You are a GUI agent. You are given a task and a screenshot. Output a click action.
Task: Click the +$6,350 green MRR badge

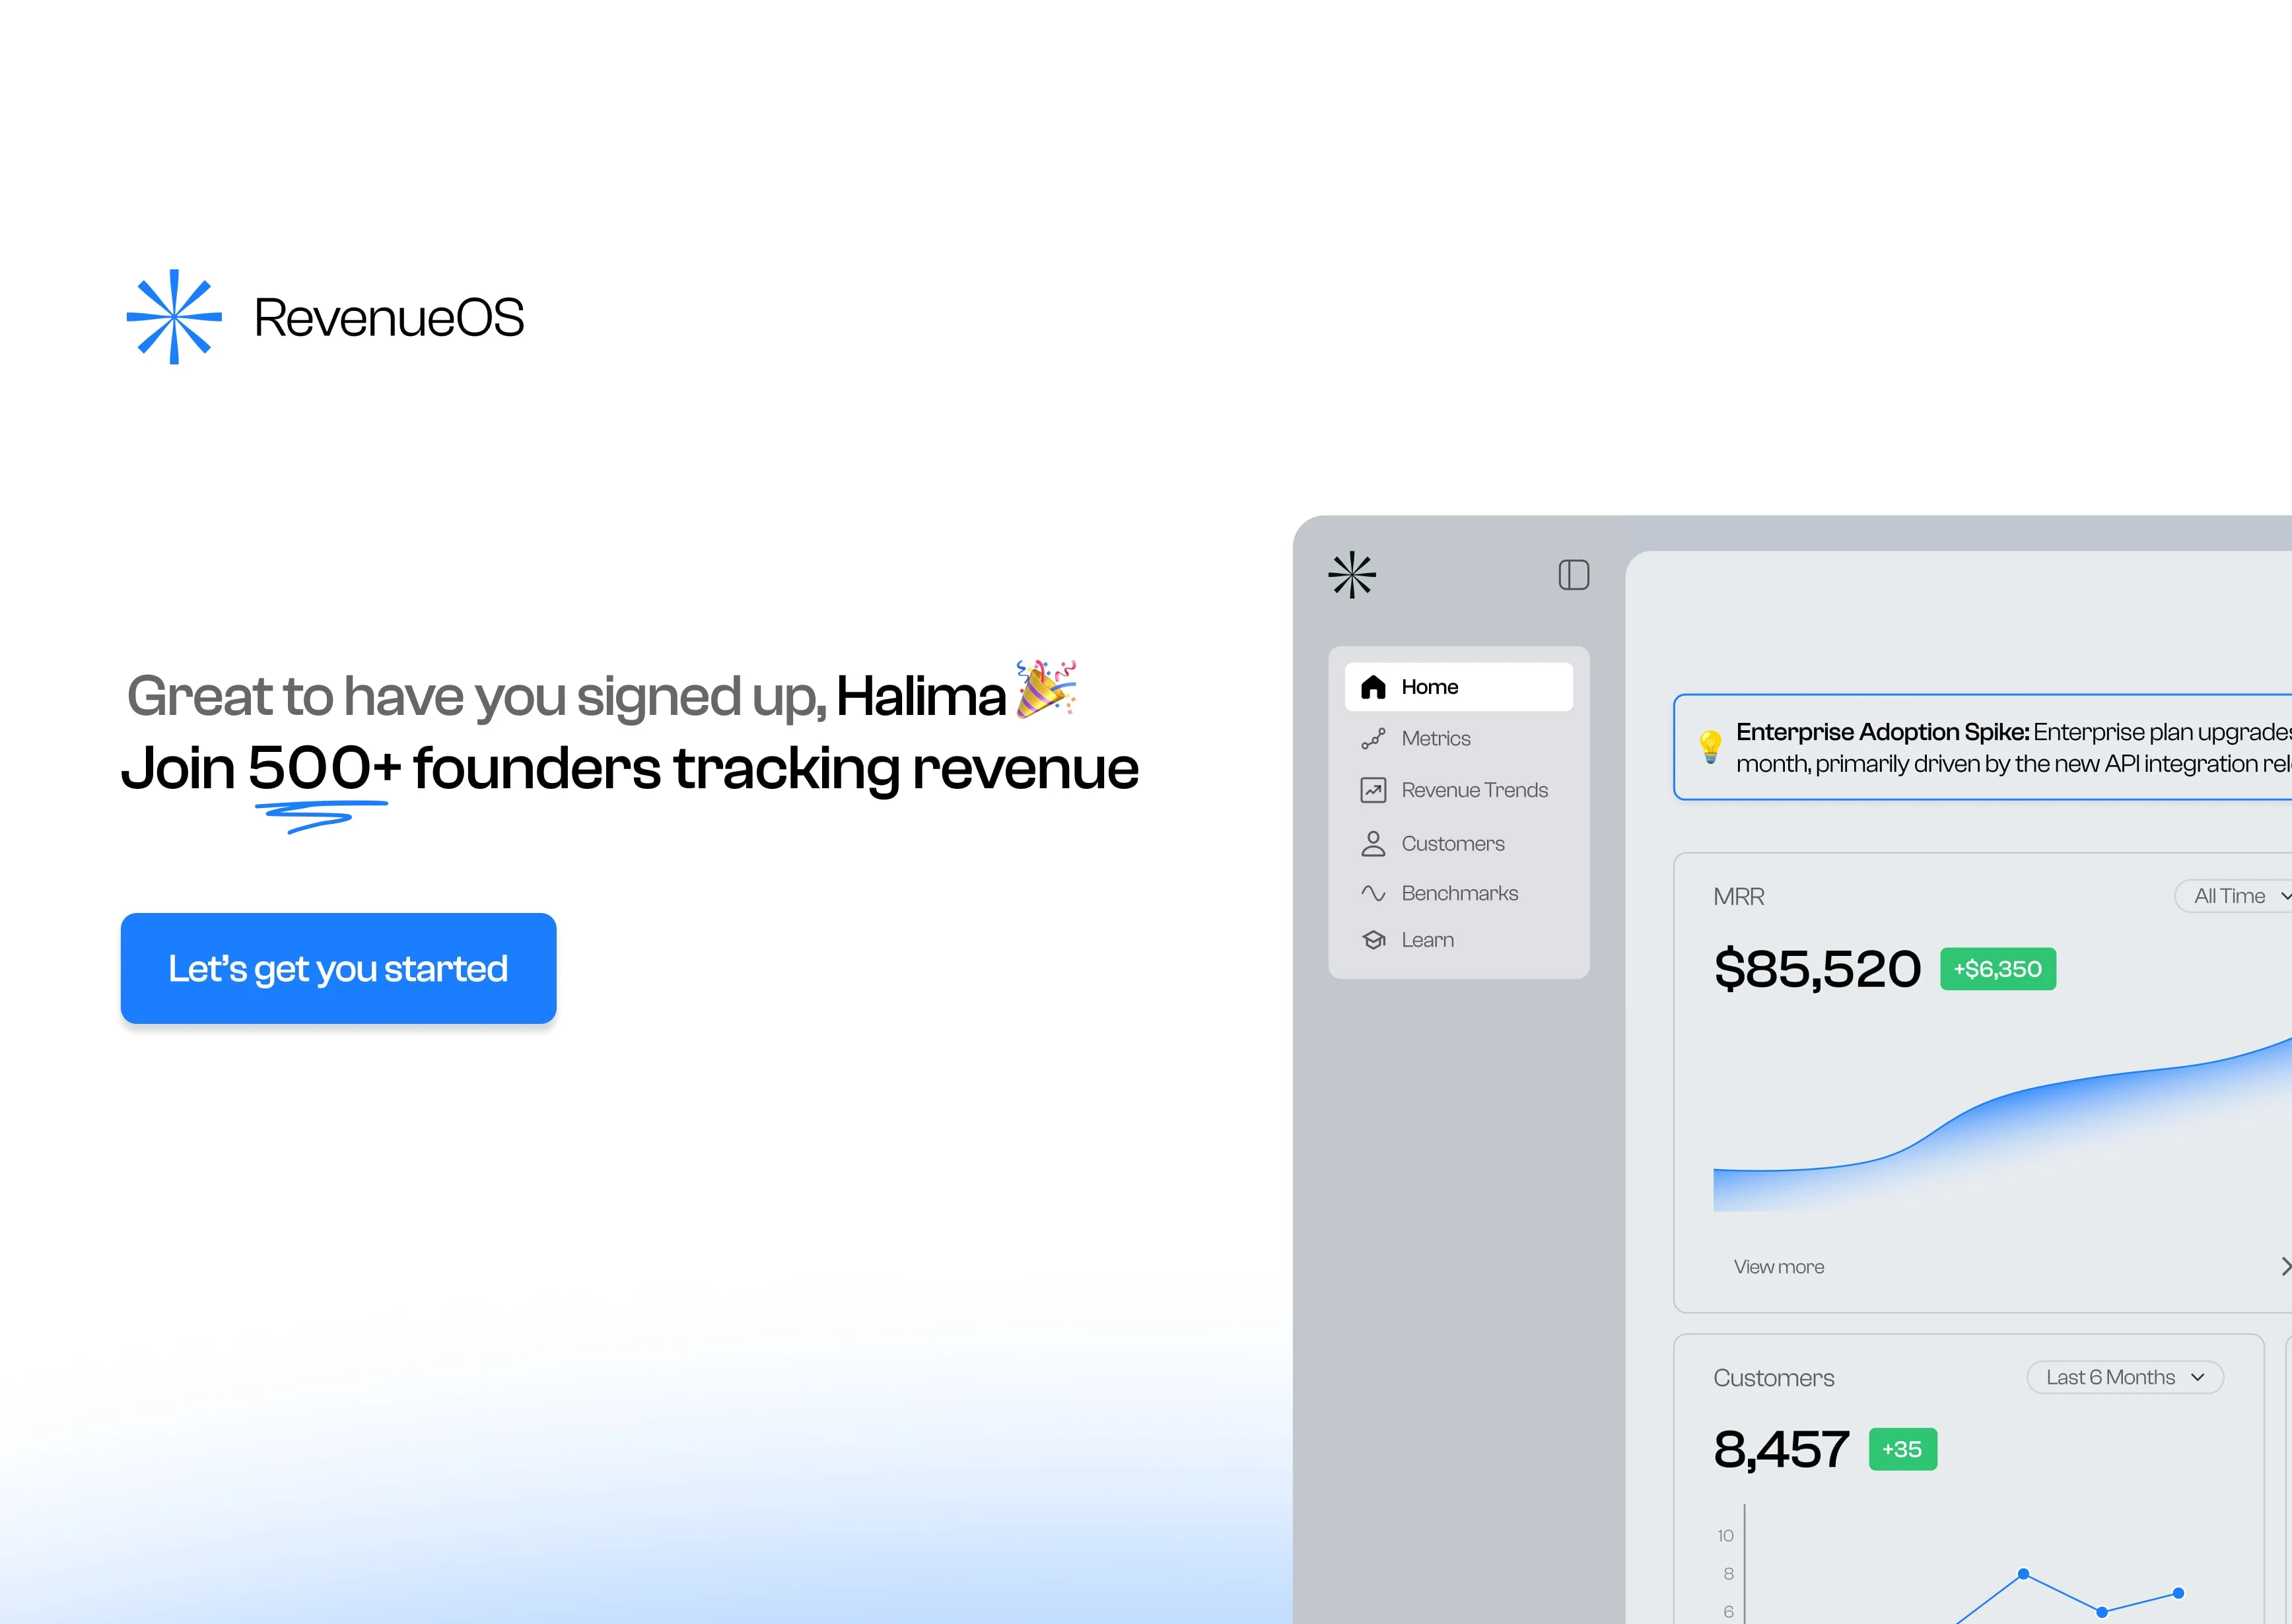(1997, 969)
